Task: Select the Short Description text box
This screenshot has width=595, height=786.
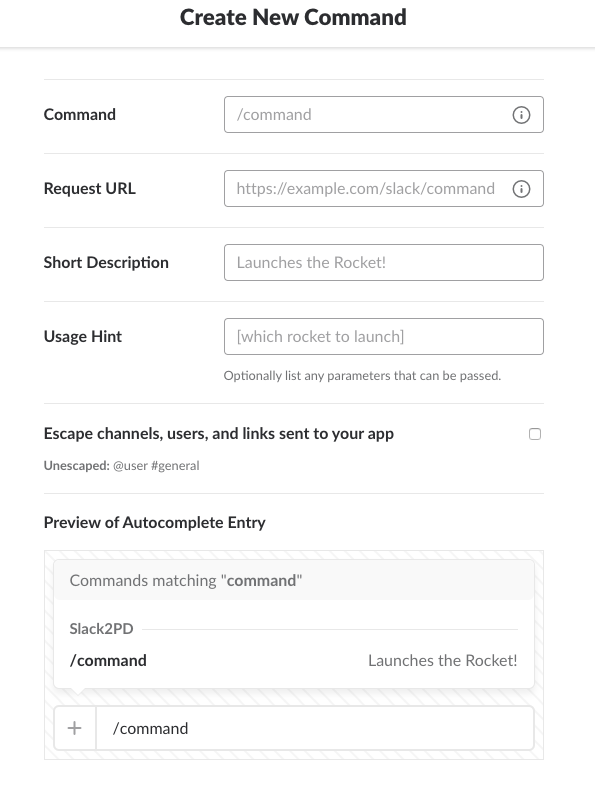Action: click(383, 262)
